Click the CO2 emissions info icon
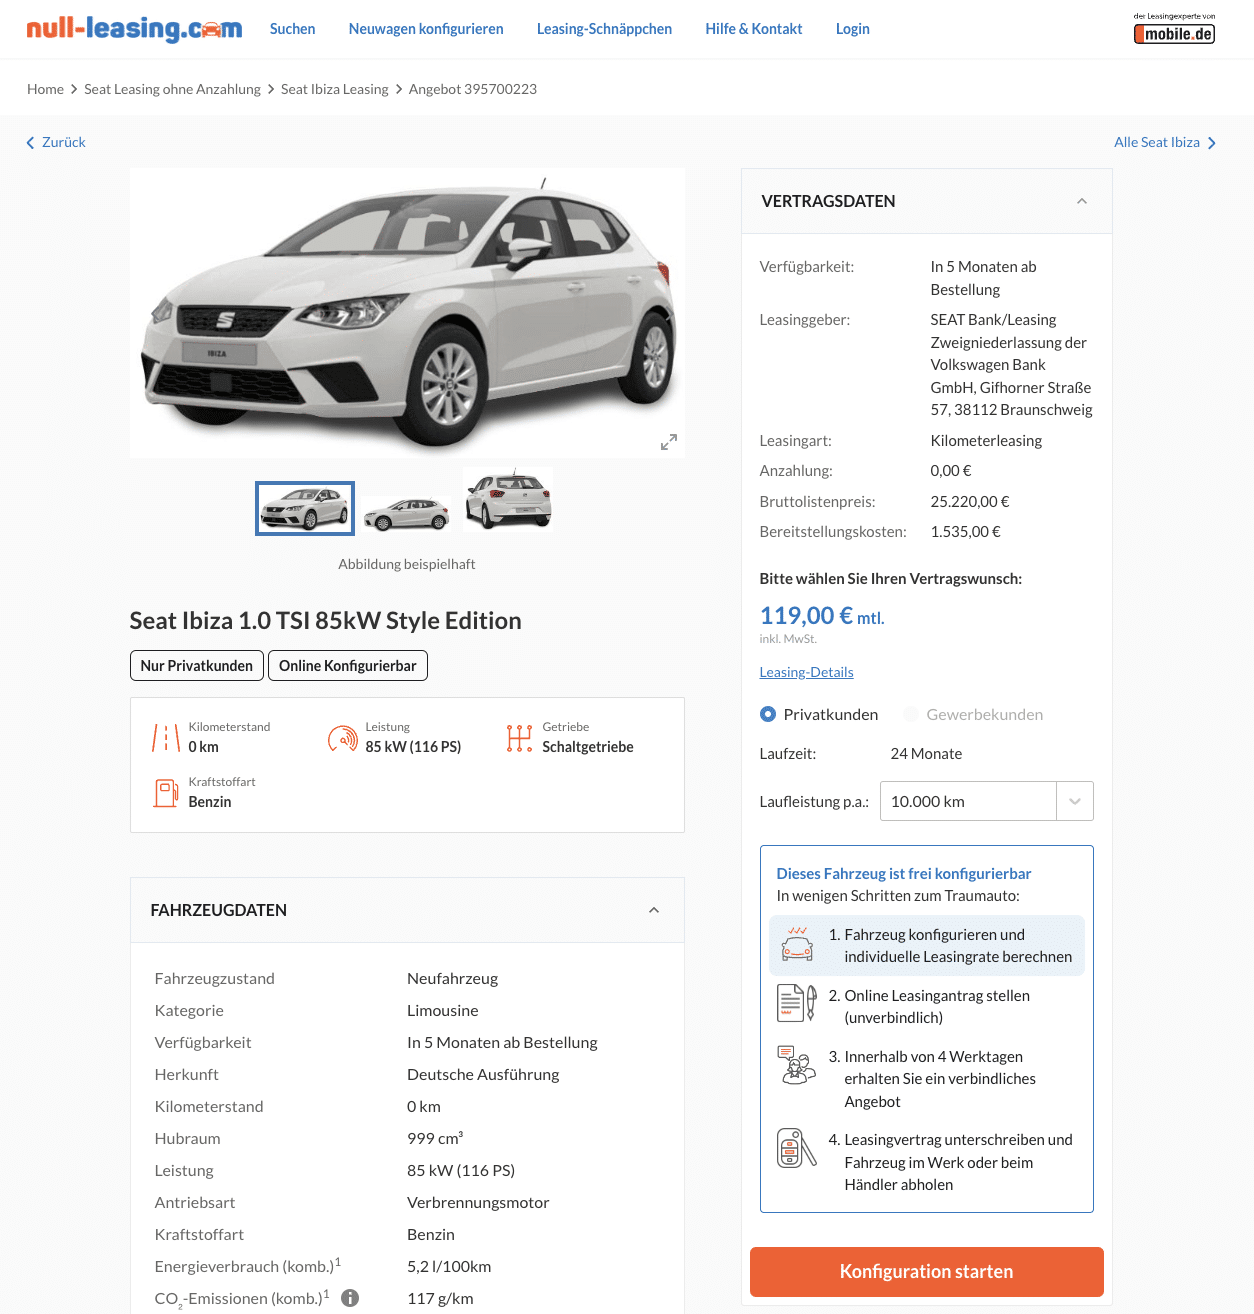1254x1314 pixels. [x=350, y=1298]
